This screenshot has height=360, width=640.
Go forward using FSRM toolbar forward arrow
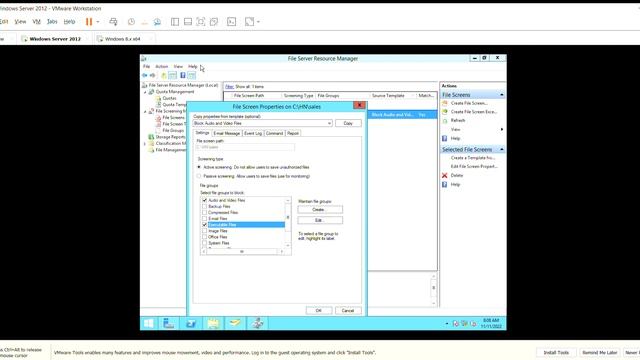tap(152, 75)
